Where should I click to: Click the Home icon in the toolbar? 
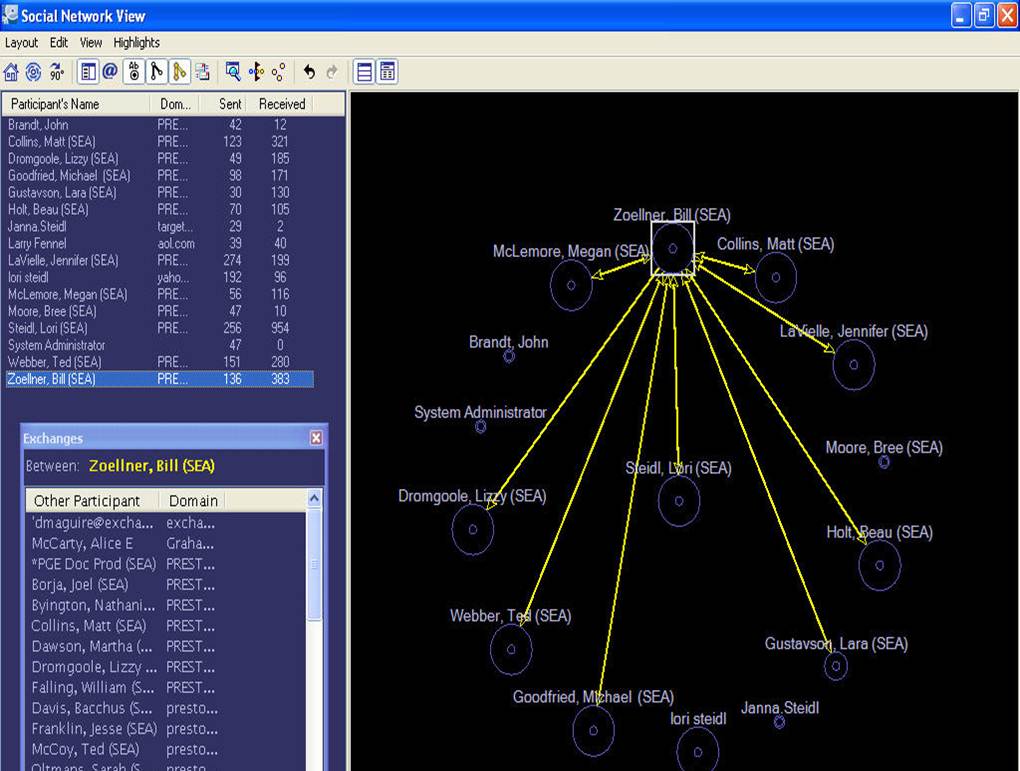coord(12,72)
